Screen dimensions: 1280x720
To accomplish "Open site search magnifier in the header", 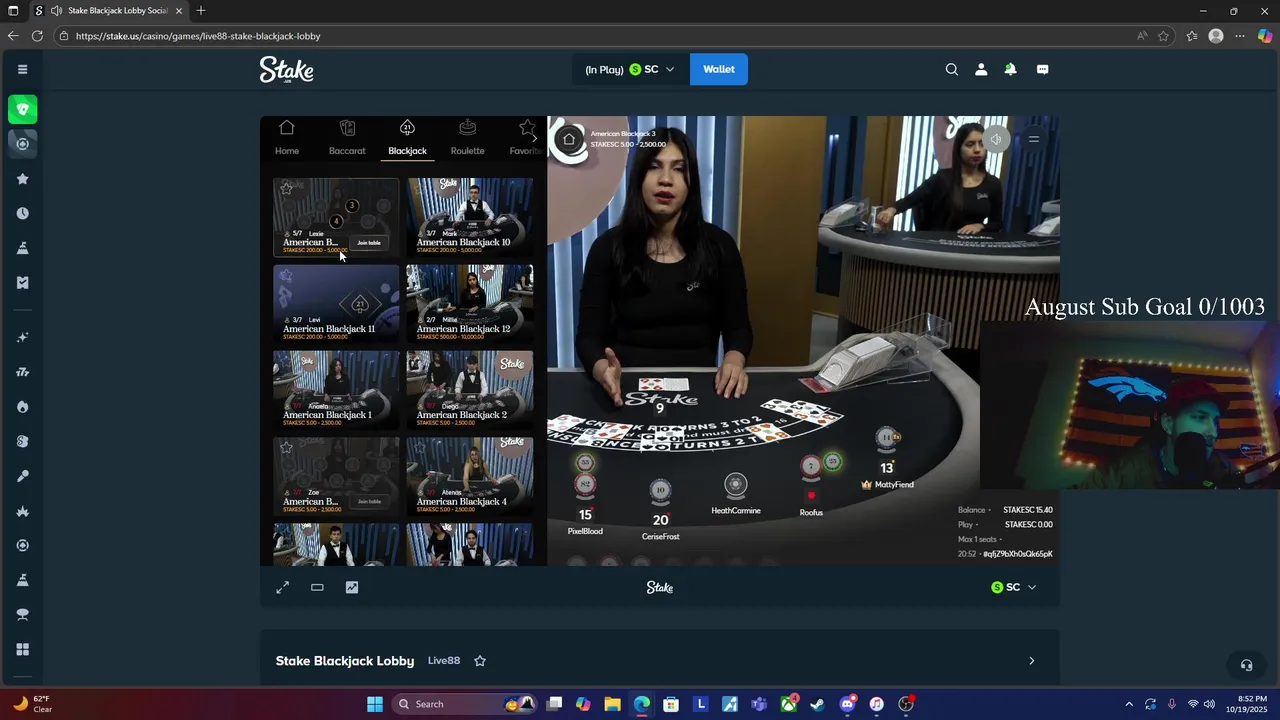I will [x=952, y=70].
